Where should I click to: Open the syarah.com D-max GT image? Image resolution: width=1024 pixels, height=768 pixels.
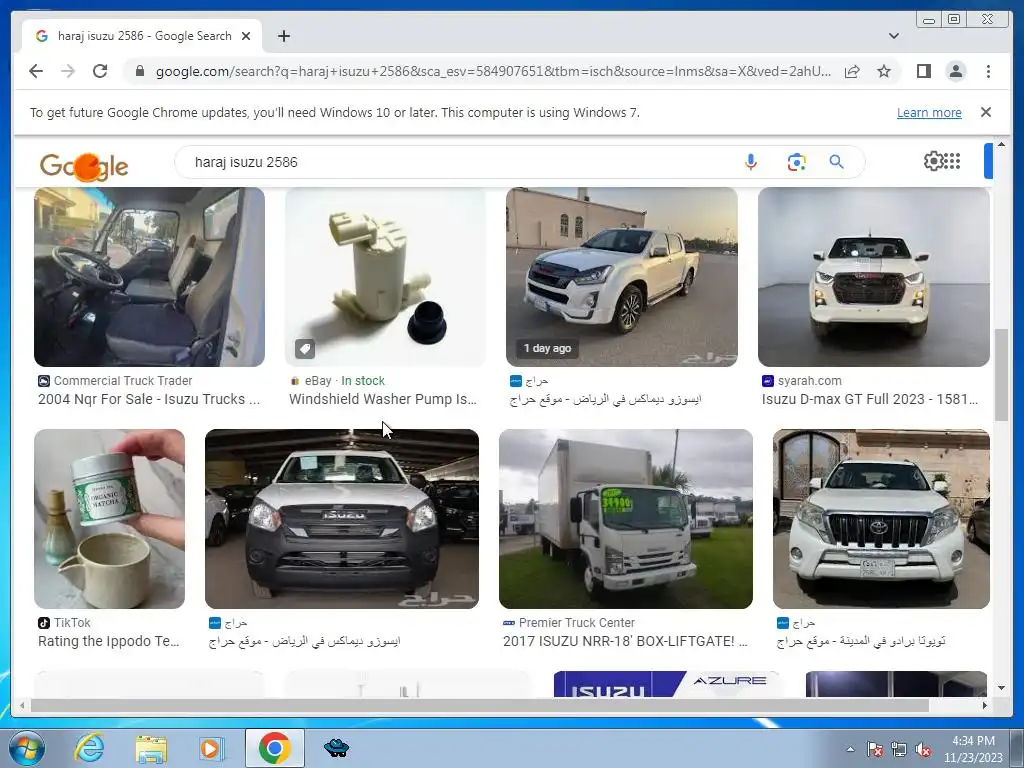874,277
